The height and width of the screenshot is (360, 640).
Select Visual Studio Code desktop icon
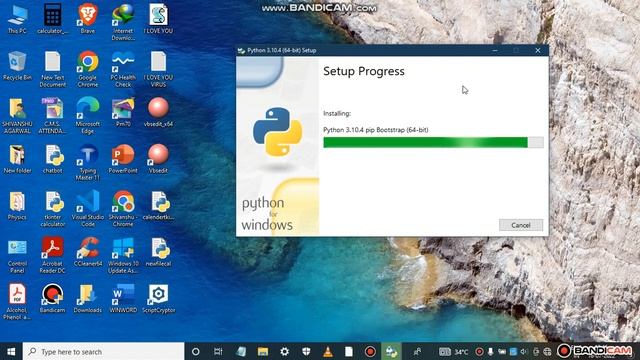(88, 209)
